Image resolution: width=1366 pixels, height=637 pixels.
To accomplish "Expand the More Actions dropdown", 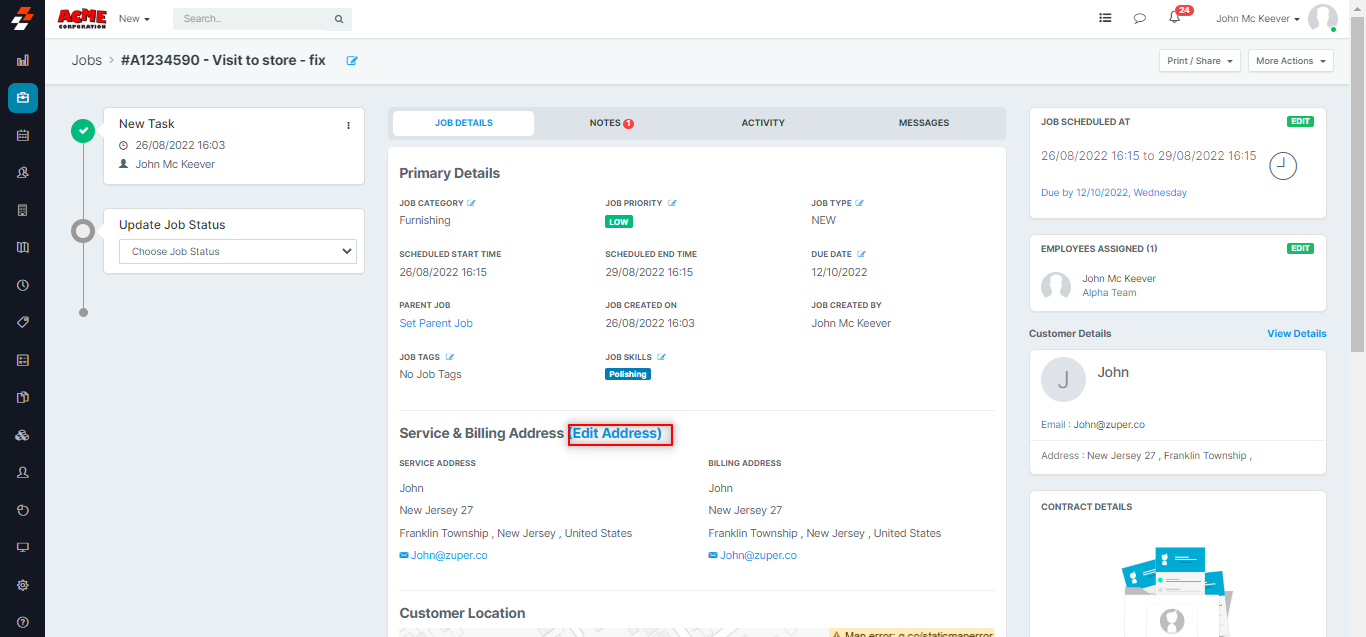I will click(1290, 61).
